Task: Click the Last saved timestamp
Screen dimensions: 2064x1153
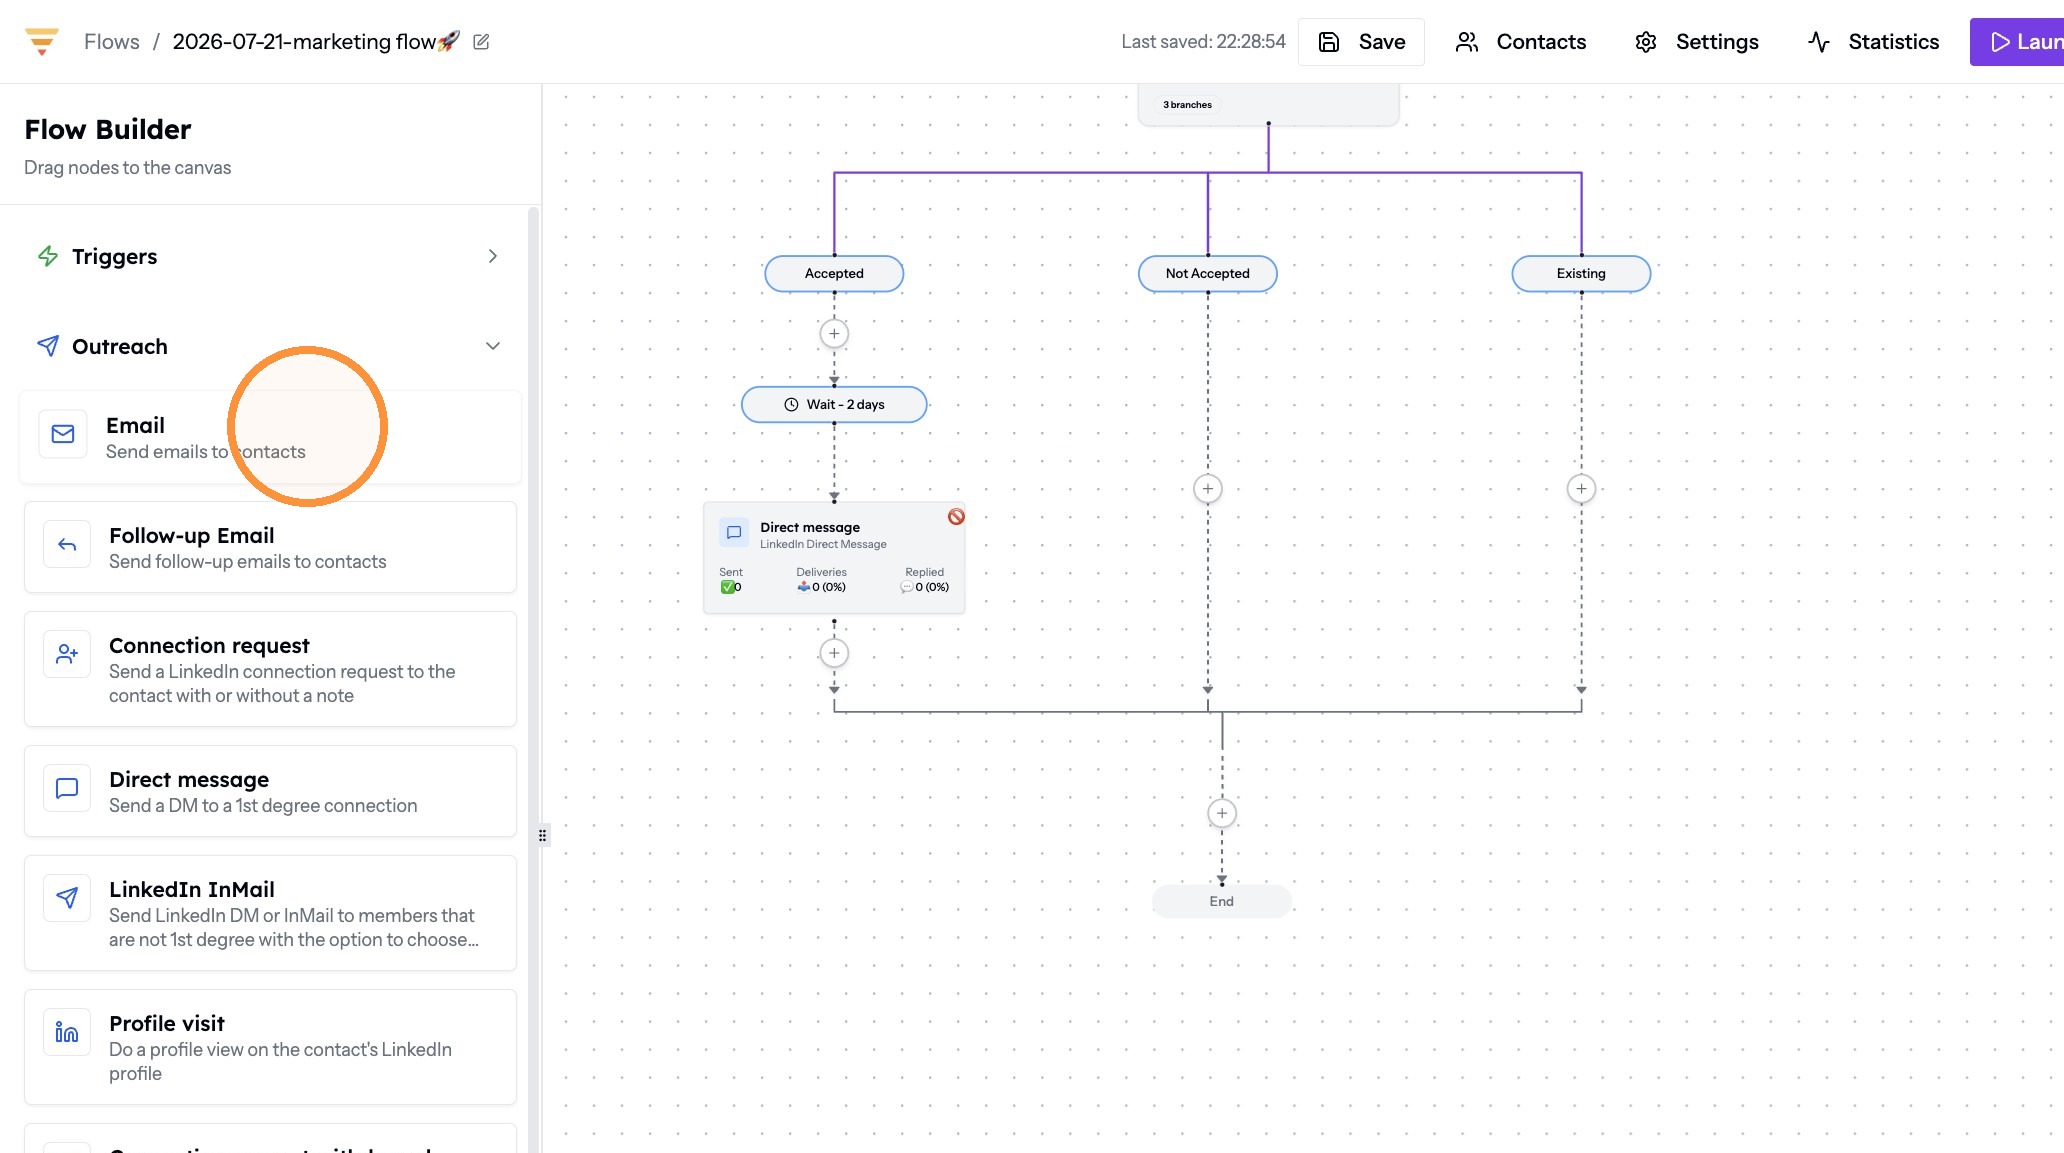Action: pyautogui.click(x=1203, y=42)
